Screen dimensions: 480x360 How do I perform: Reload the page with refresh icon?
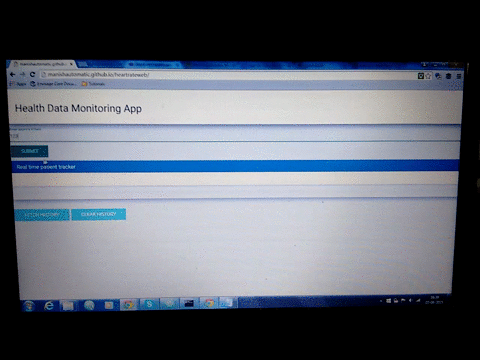pos(32,74)
